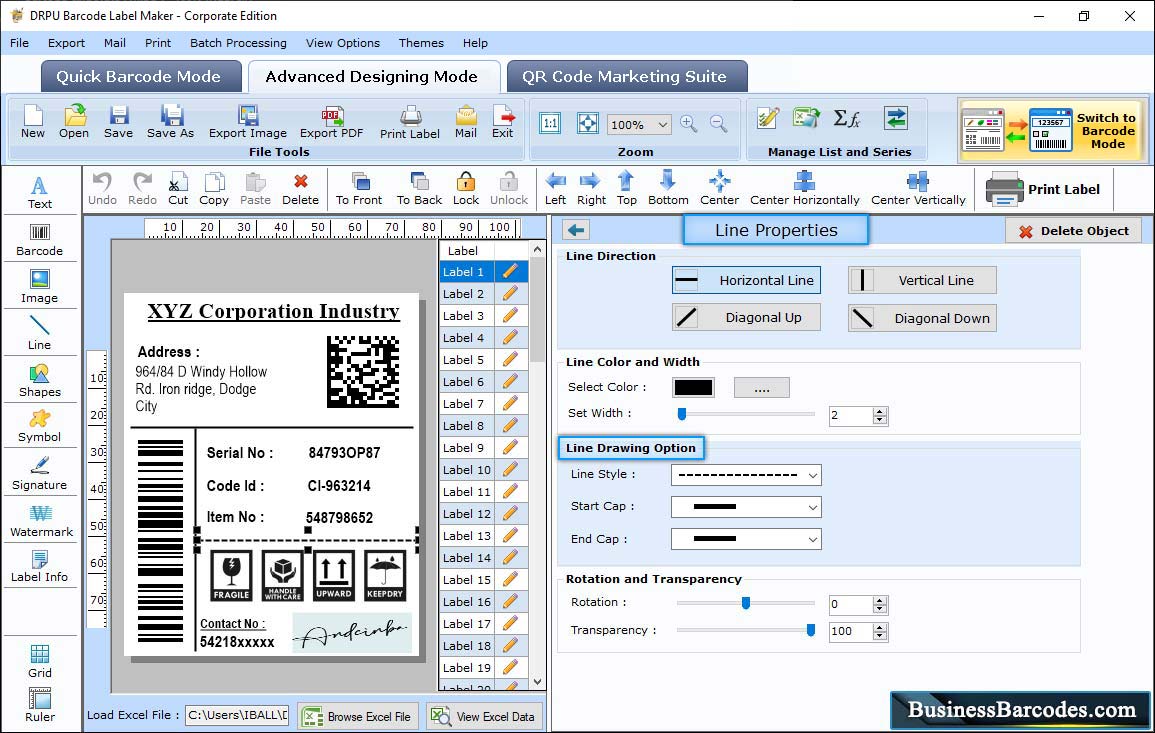Click Save As icon
The width and height of the screenshot is (1155, 733).
170,122
